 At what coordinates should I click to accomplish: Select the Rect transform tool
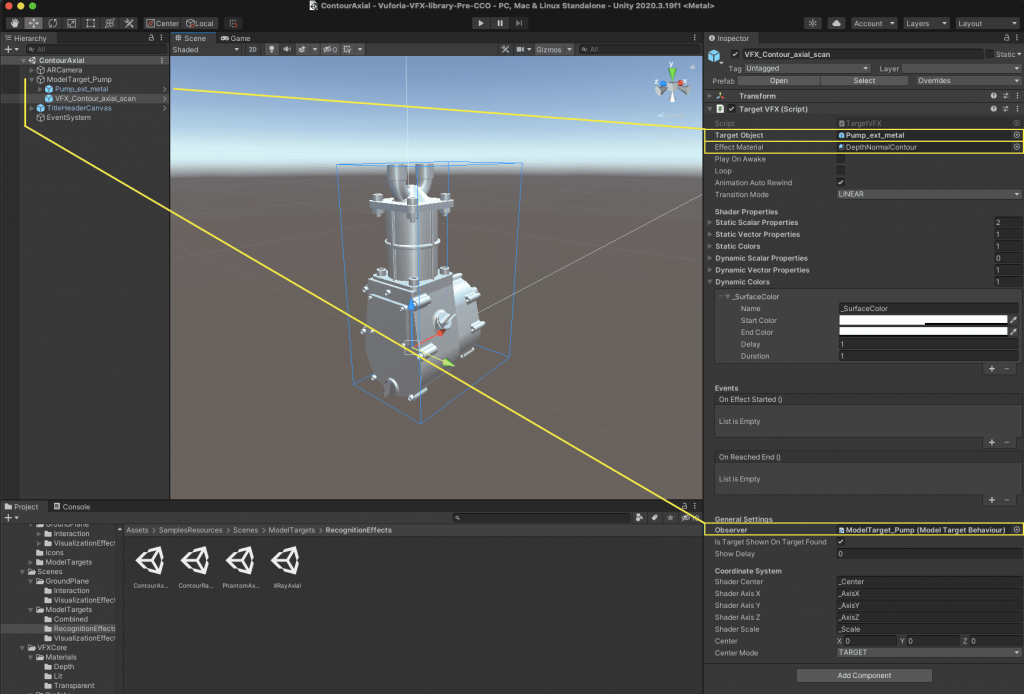coord(90,23)
